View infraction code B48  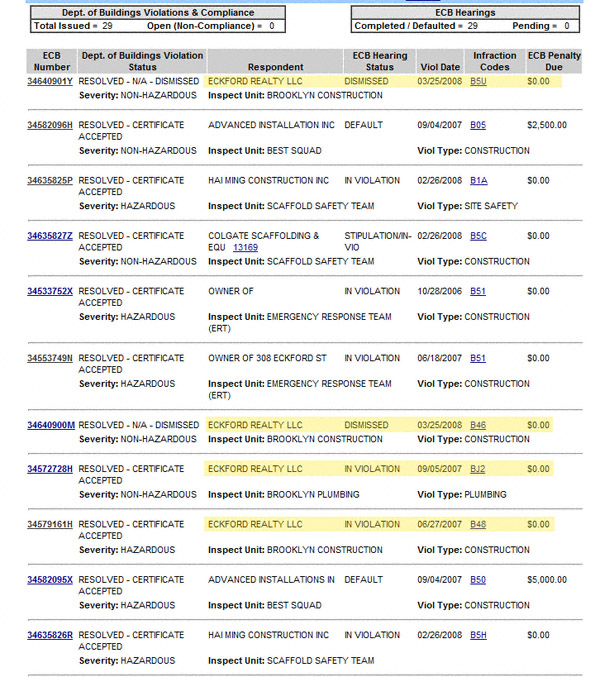click(478, 524)
